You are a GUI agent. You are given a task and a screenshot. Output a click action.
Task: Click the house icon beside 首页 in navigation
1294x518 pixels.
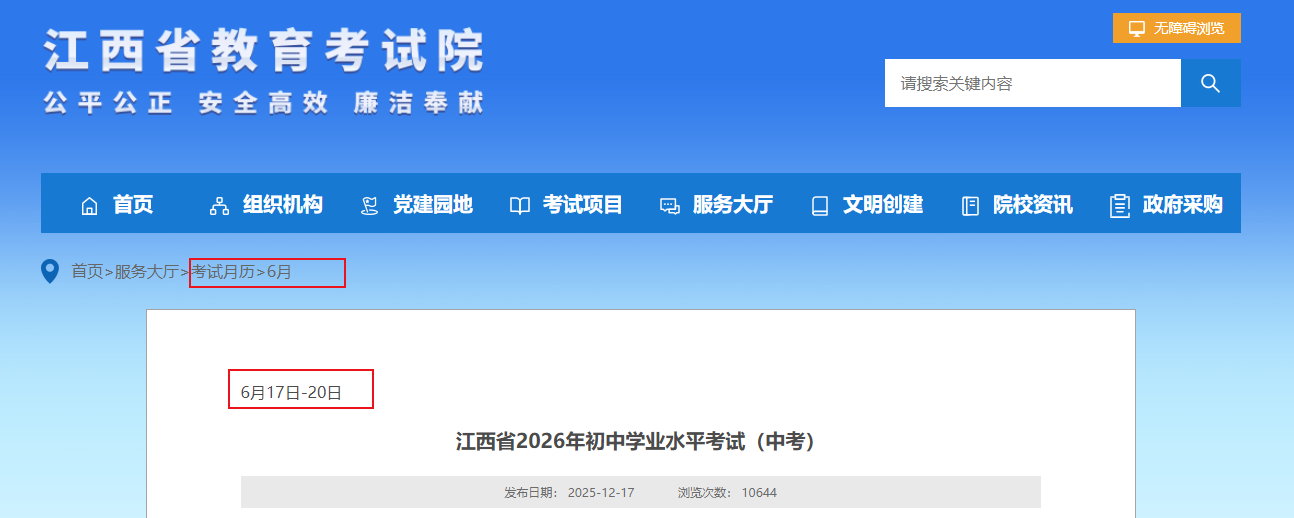click(x=90, y=206)
